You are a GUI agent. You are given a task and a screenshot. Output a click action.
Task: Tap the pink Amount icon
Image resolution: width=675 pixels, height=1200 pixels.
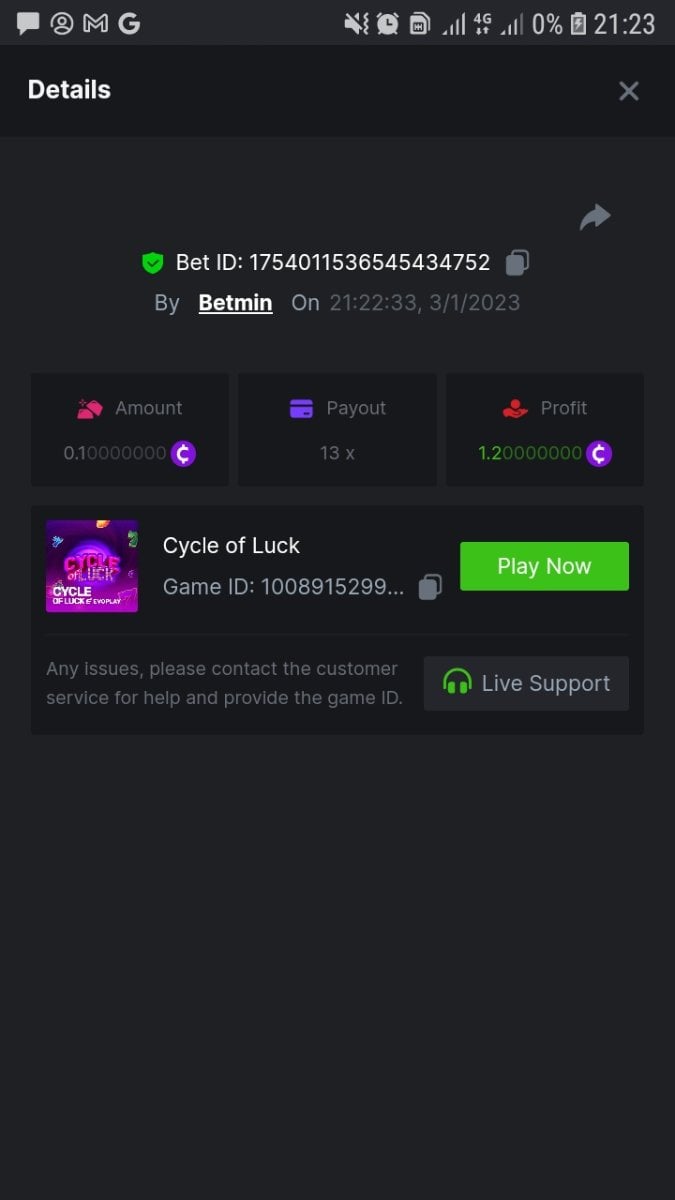(x=90, y=408)
